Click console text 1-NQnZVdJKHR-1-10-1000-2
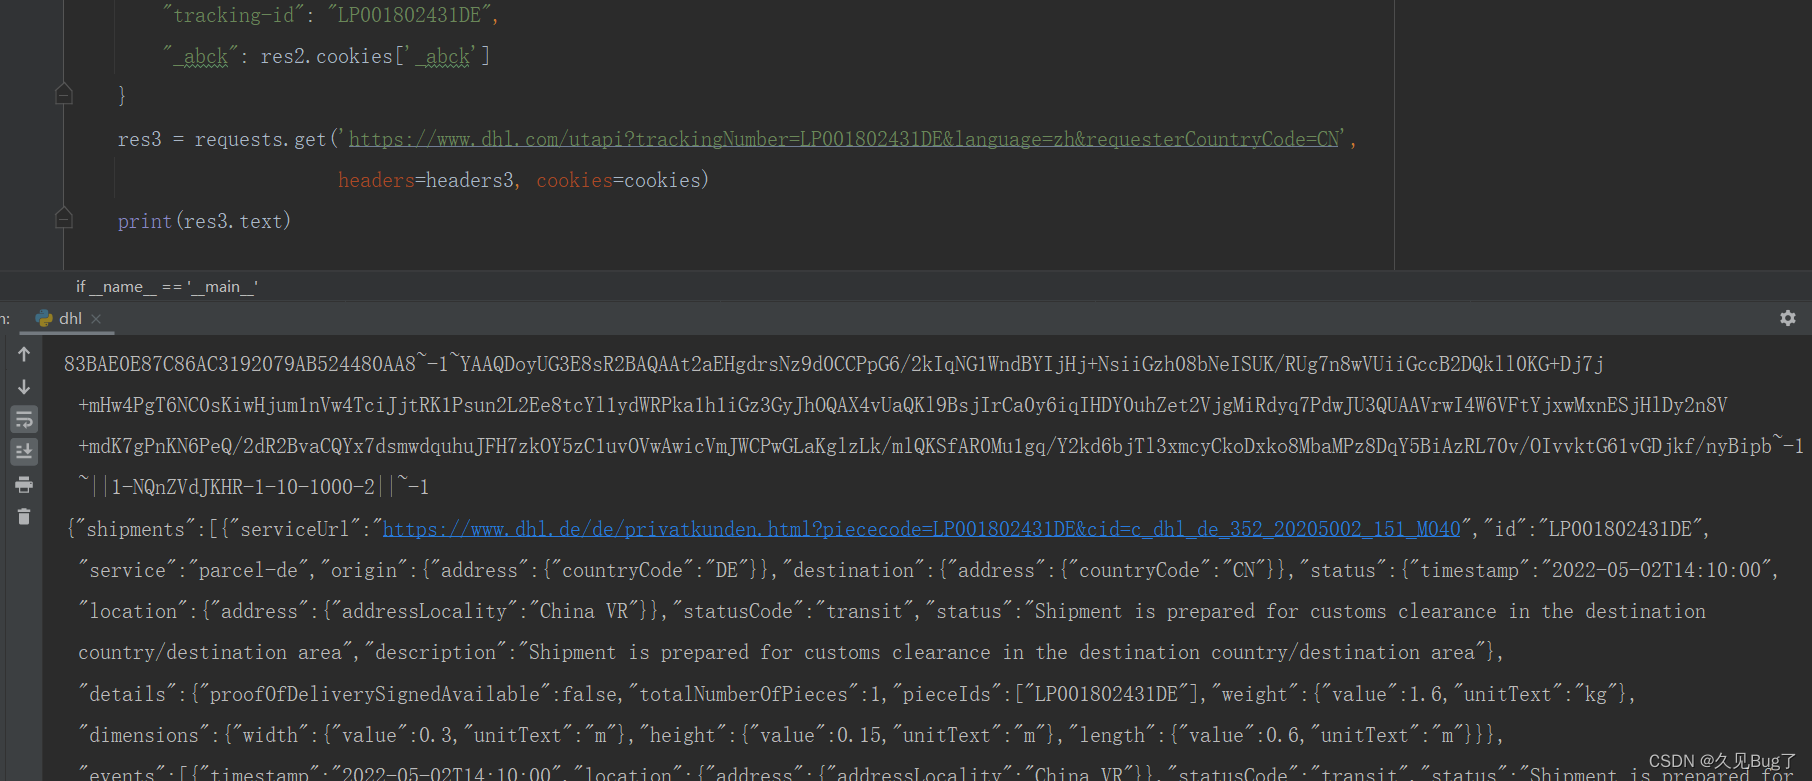1812x781 pixels. coord(243,487)
